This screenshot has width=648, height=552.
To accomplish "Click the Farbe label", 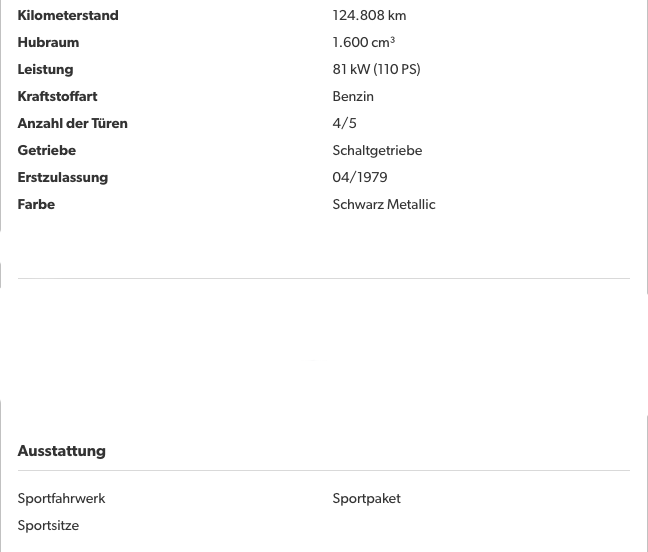I will click(36, 204).
